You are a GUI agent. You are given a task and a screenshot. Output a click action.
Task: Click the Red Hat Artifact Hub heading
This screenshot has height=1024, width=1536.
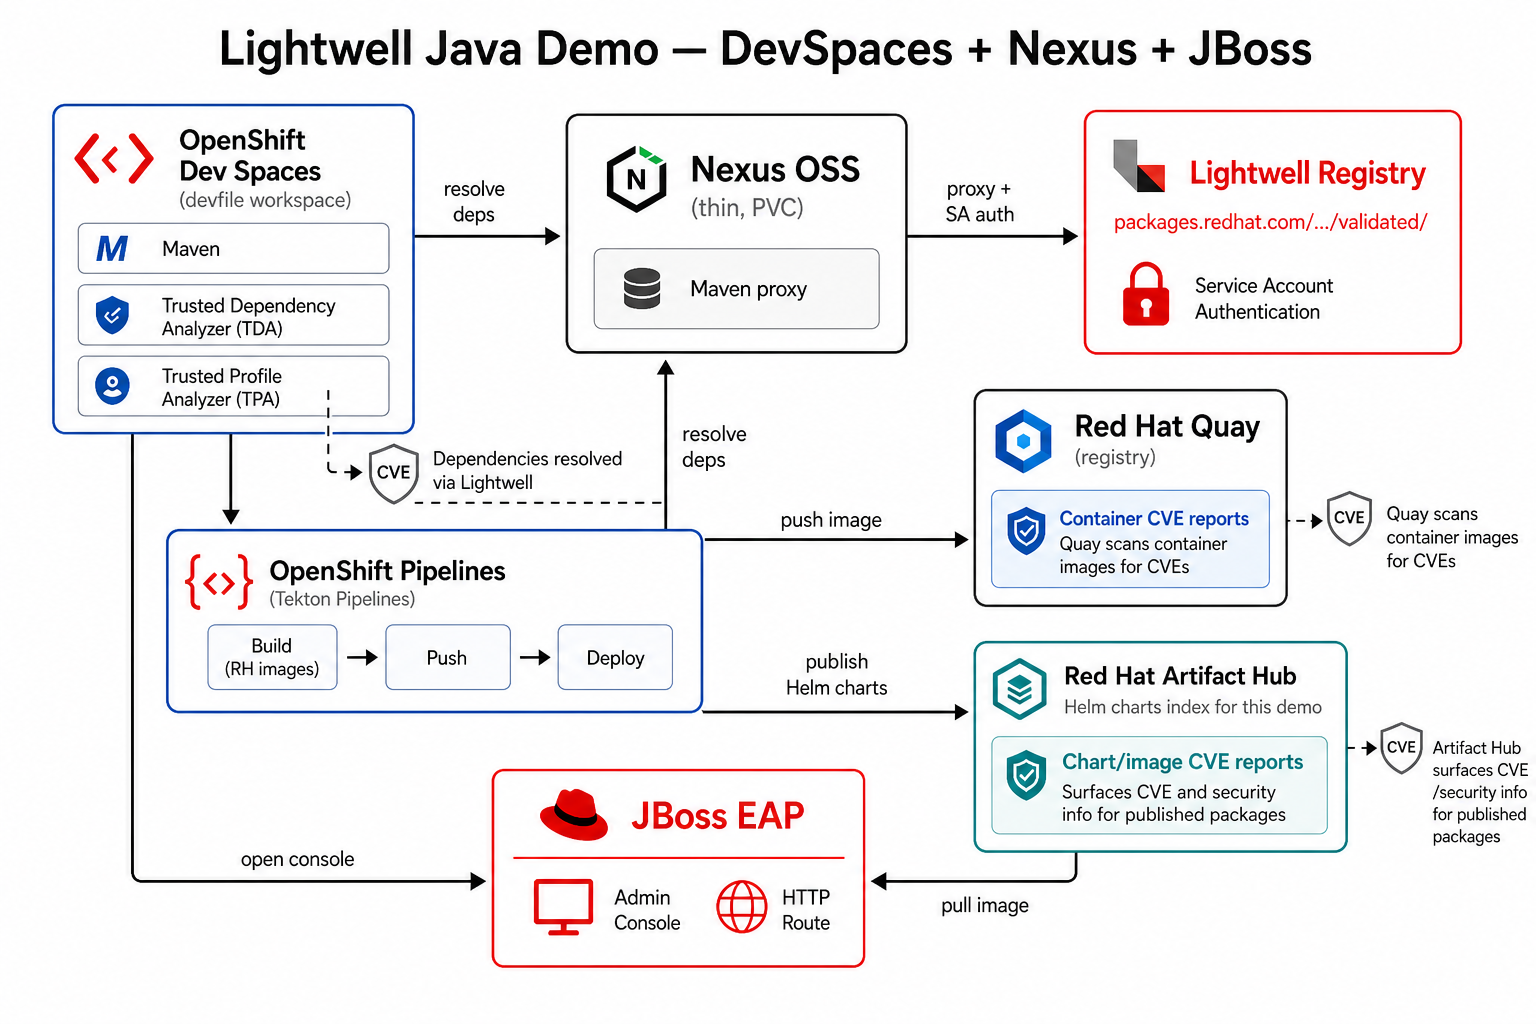(1180, 676)
